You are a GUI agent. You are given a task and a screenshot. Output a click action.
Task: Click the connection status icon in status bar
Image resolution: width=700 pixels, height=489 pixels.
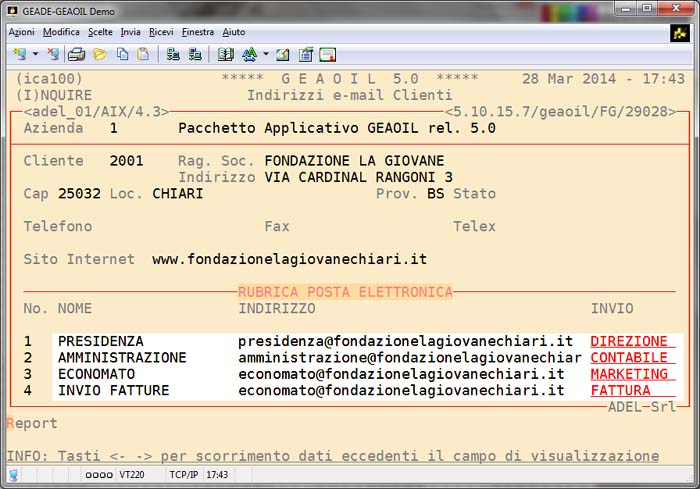[x=14, y=475]
